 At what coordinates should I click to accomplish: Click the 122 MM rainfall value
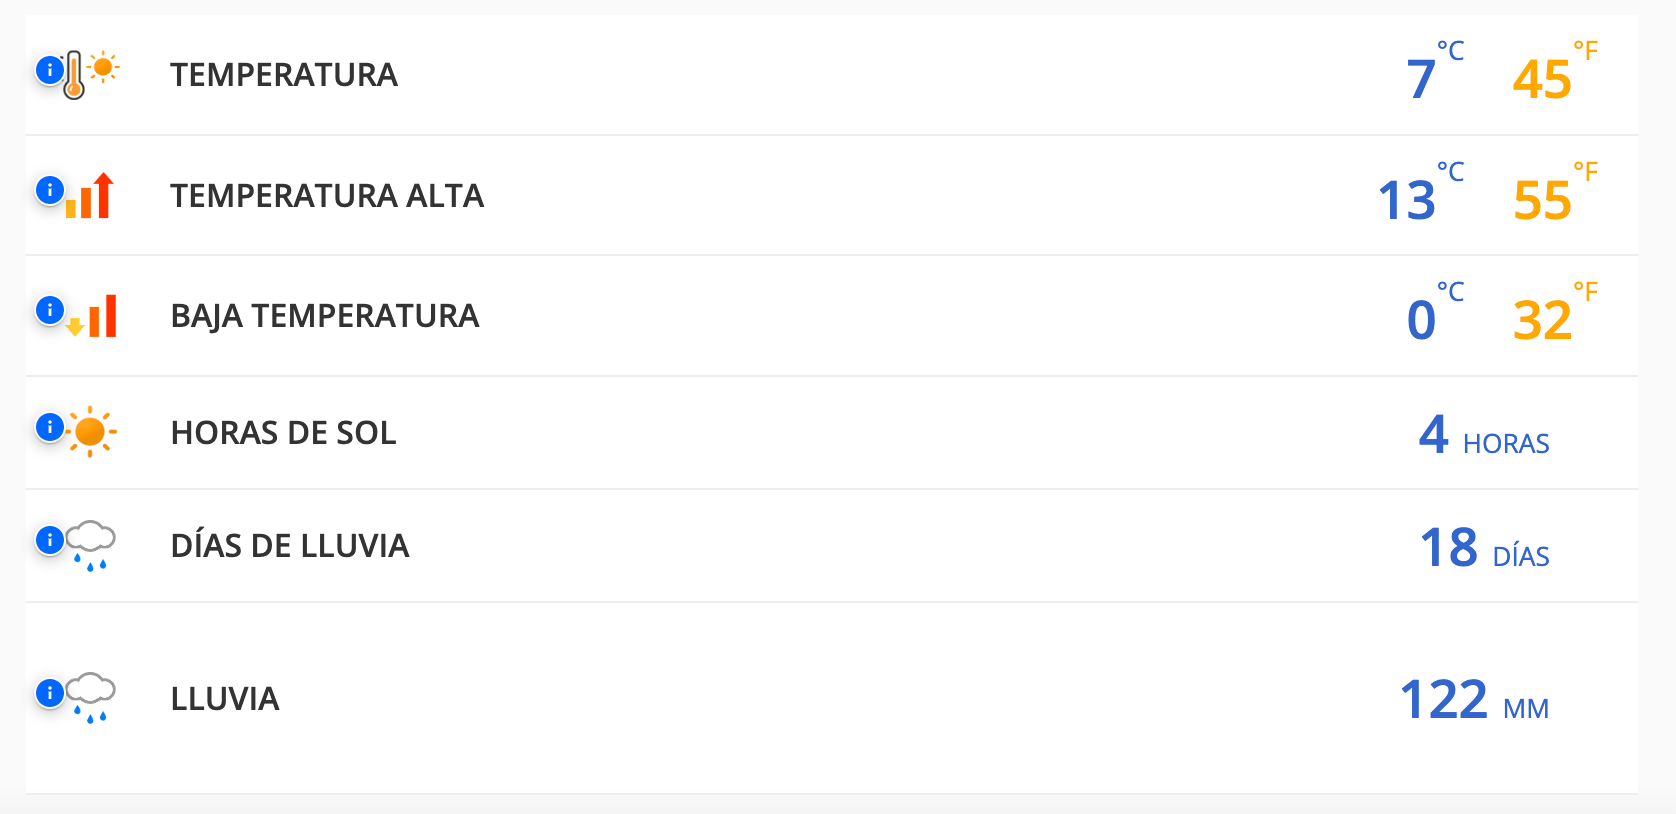pyautogui.click(x=1474, y=700)
